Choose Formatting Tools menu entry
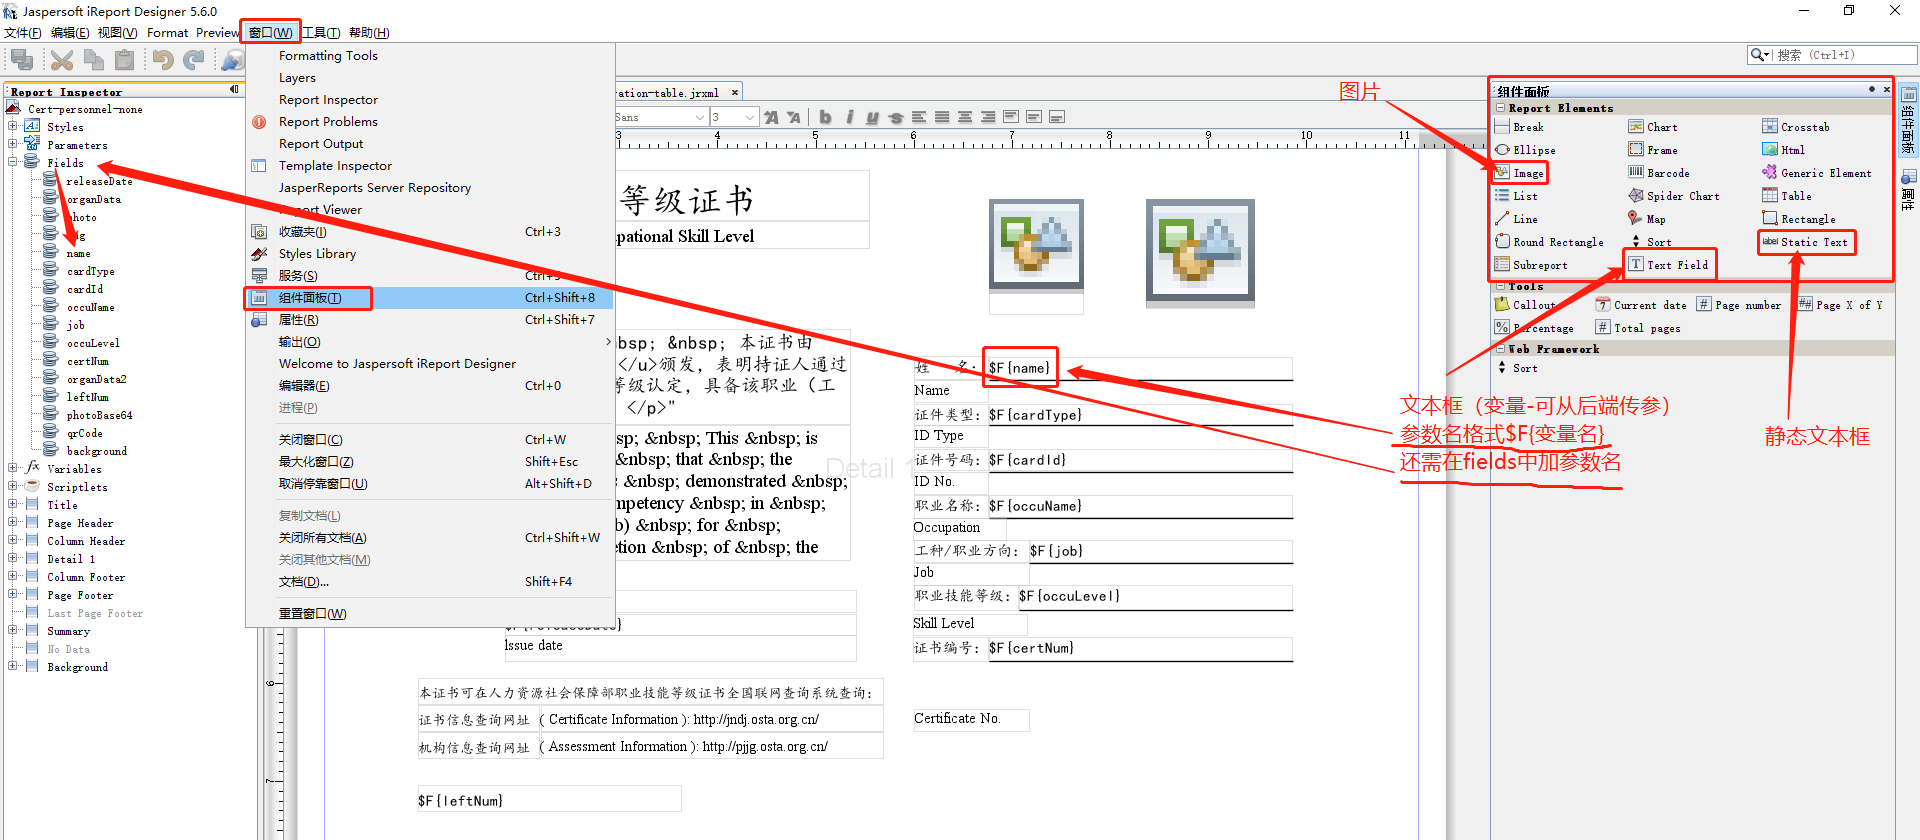The height and width of the screenshot is (840, 1920). point(328,56)
